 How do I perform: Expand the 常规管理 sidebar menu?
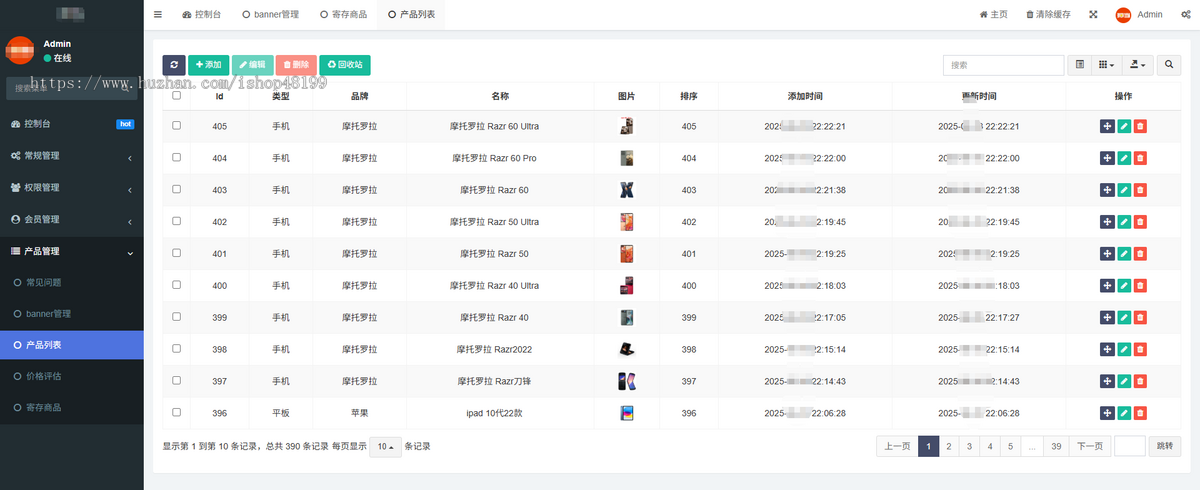[x=72, y=156]
